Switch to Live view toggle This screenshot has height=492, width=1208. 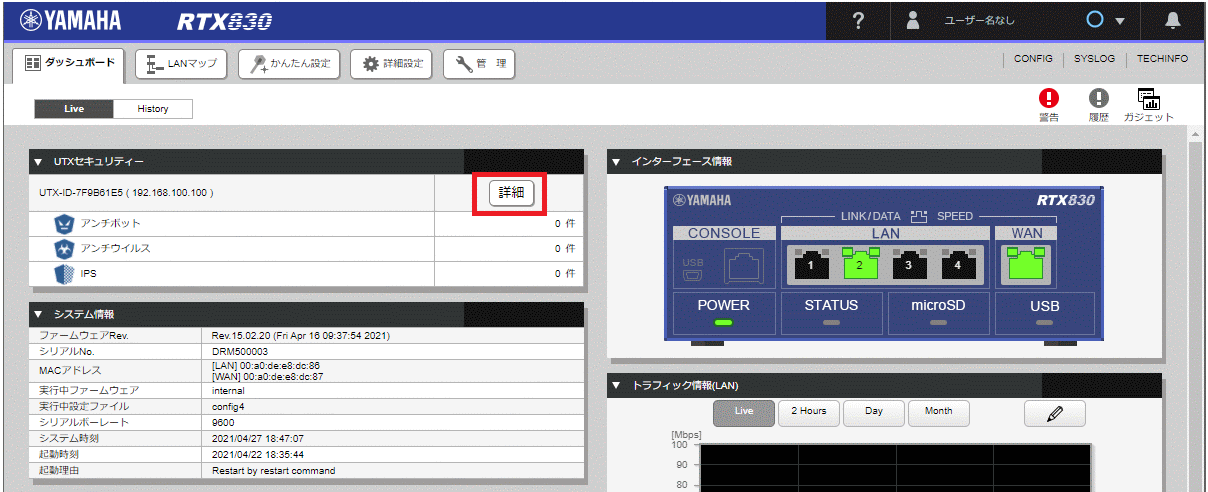pos(74,109)
